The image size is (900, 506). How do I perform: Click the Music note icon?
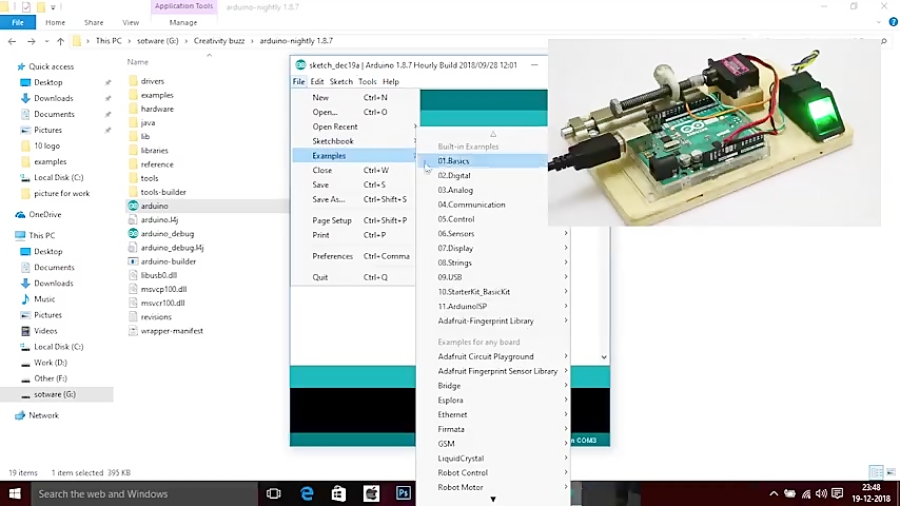pos(25,299)
